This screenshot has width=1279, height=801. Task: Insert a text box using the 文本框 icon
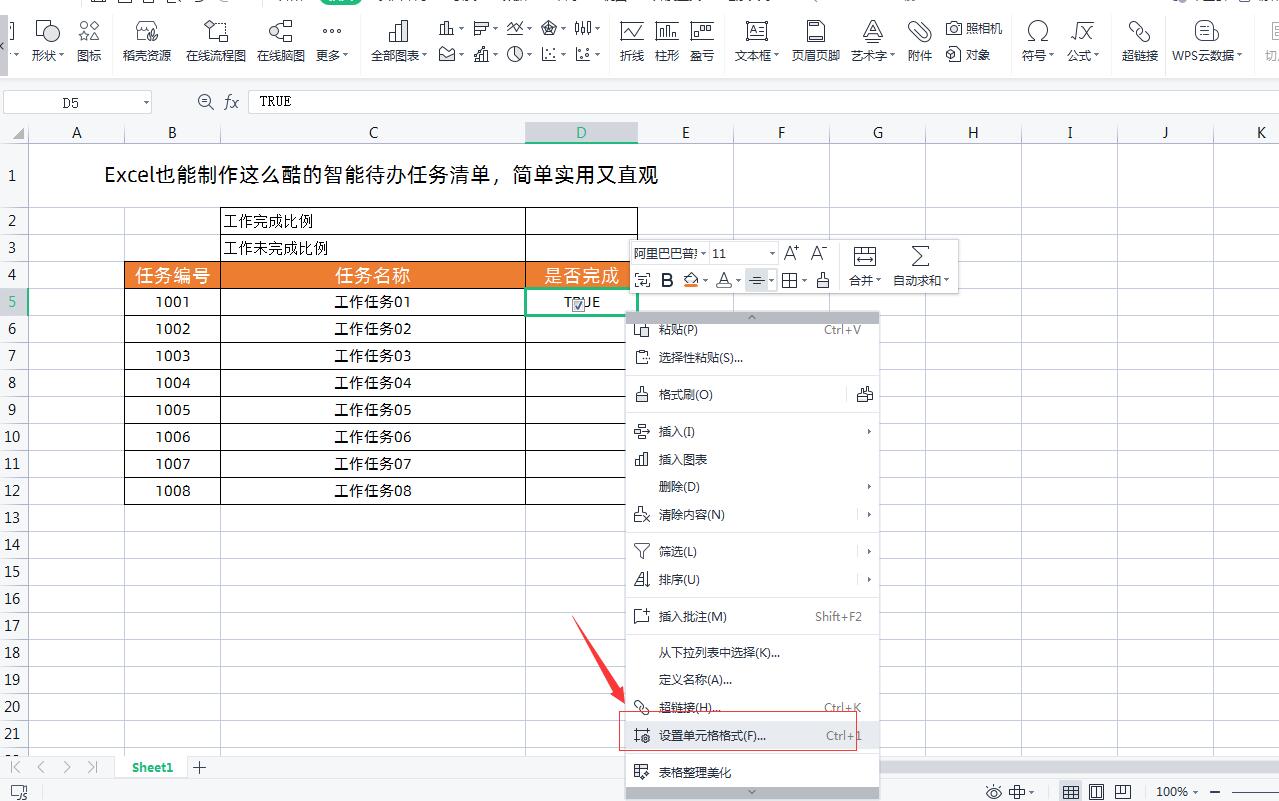pyautogui.click(x=756, y=40)
